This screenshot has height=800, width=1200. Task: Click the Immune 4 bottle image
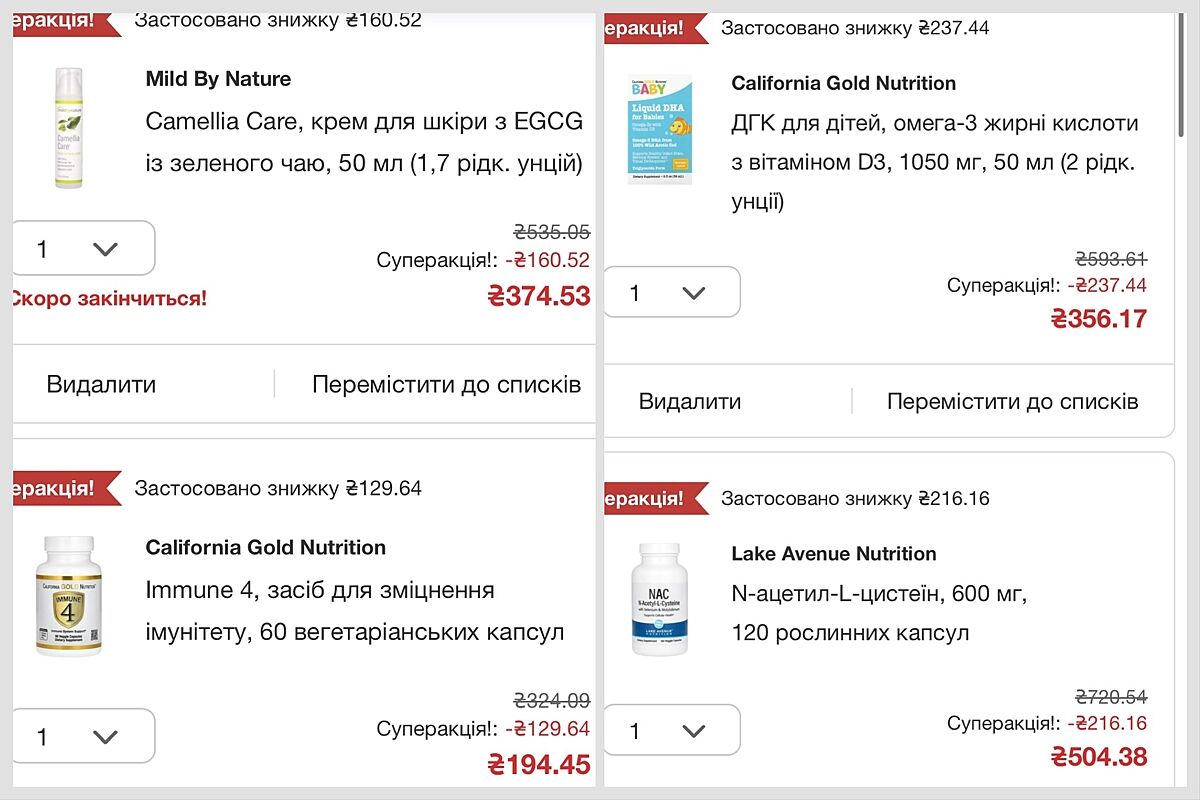tap(68, 596)
